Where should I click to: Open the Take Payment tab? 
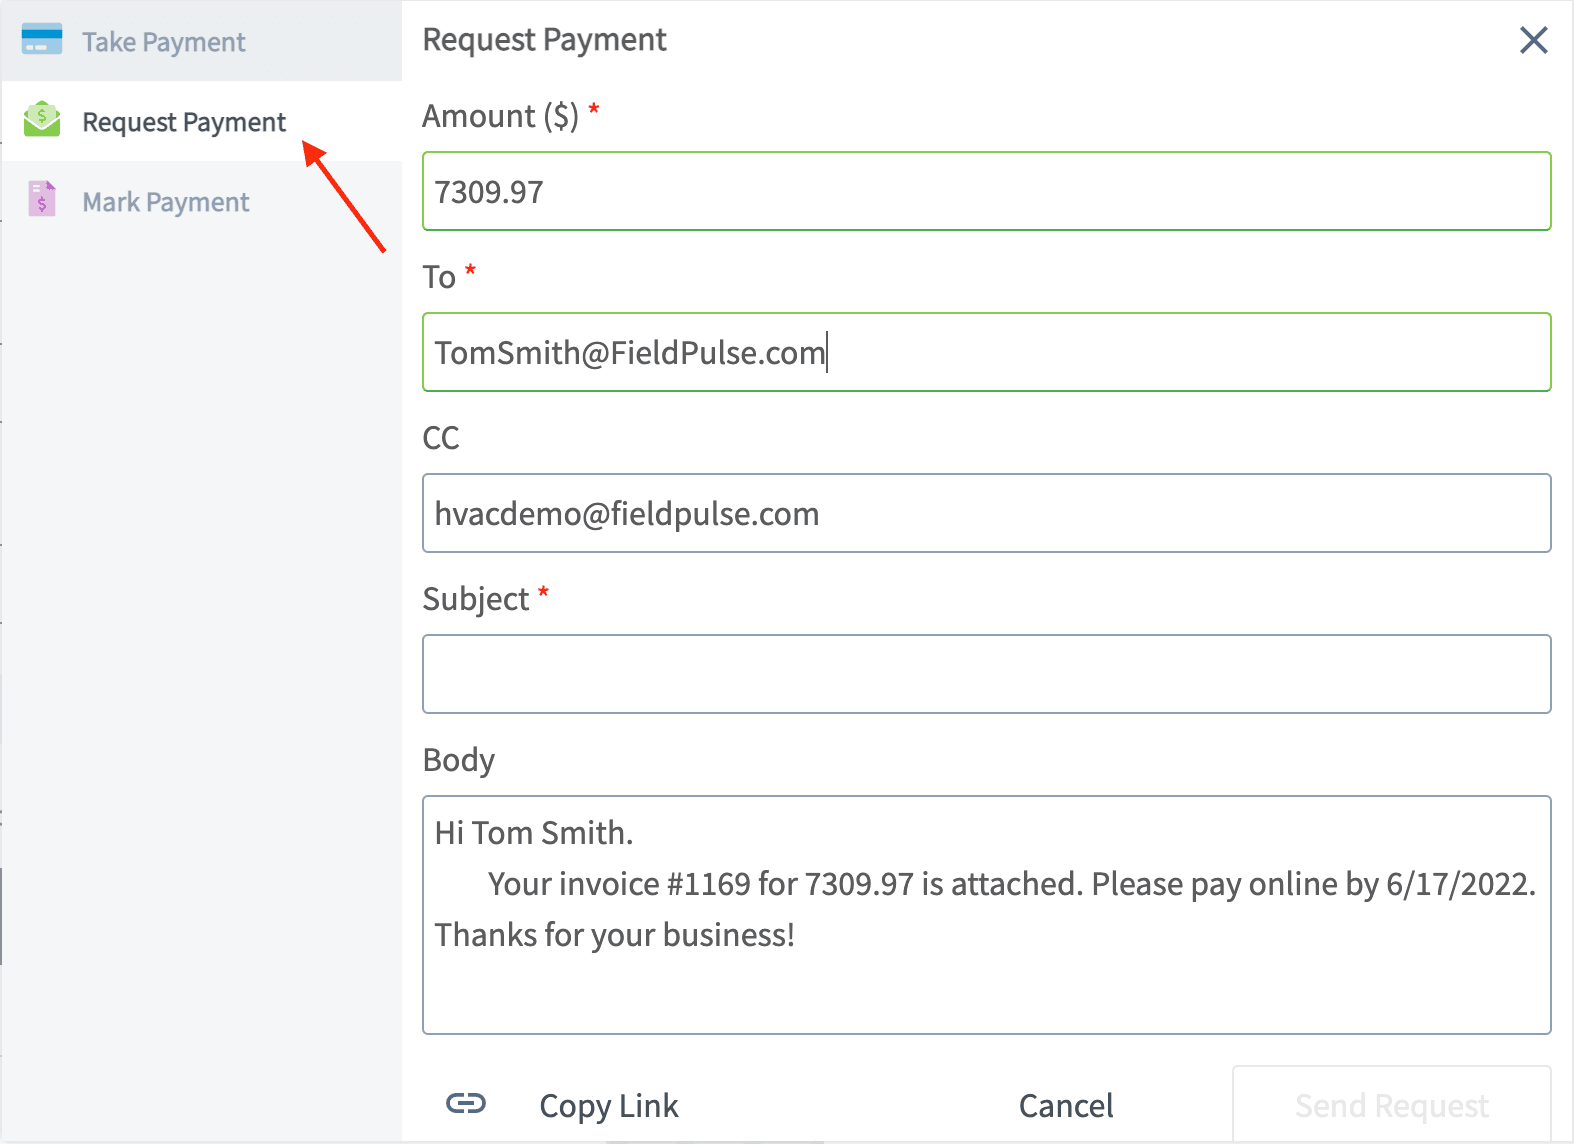pos(163,42)
